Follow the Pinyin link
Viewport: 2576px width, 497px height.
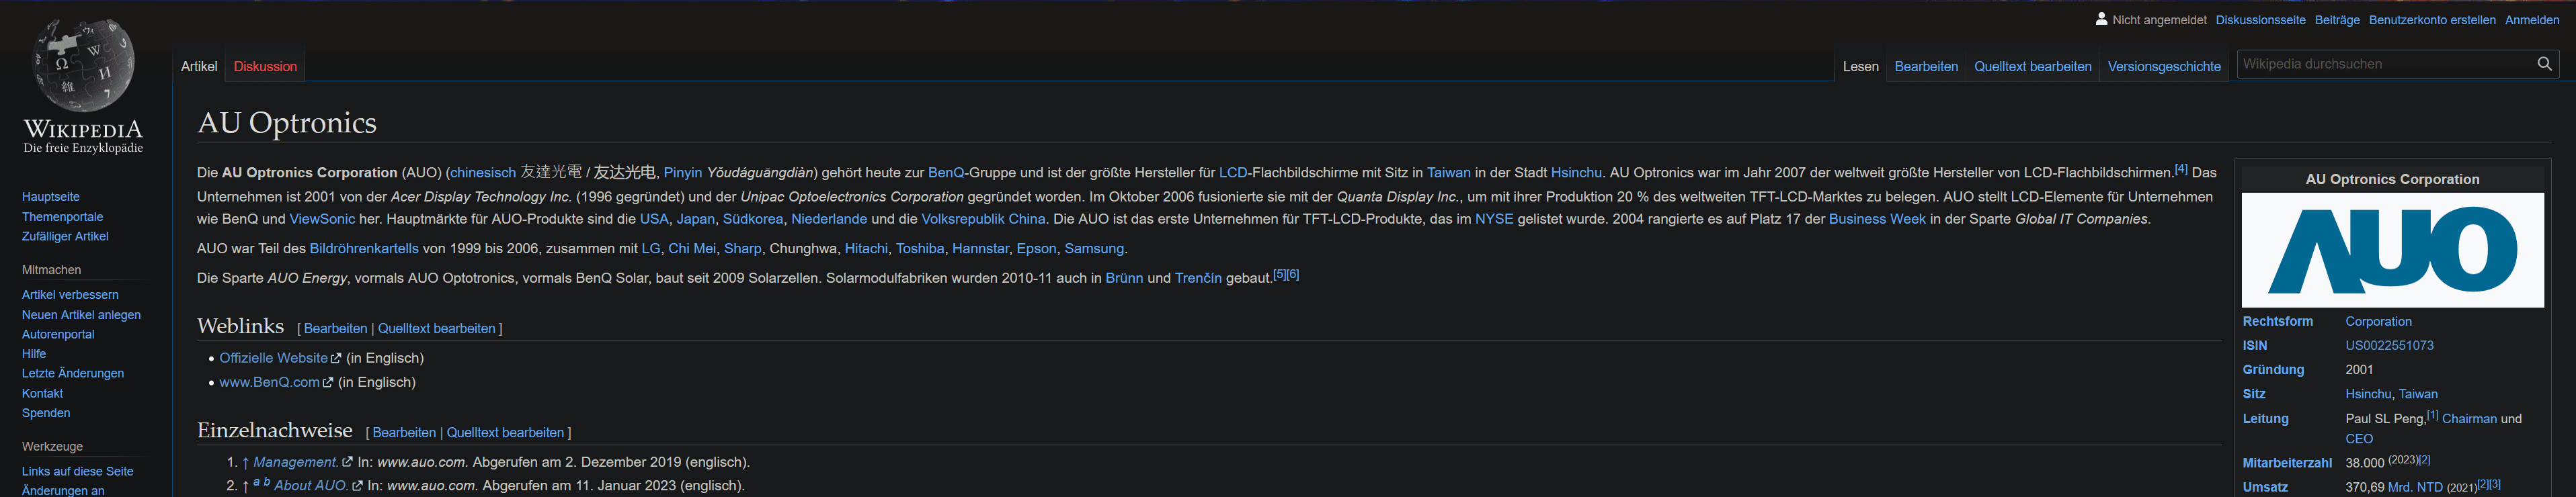click(683, 173)
